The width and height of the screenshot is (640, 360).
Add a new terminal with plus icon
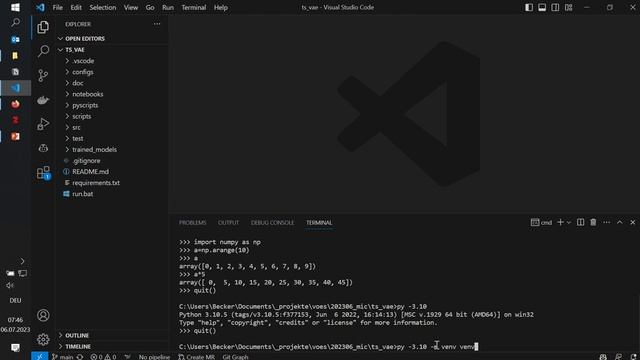click(x=560, y=222)
